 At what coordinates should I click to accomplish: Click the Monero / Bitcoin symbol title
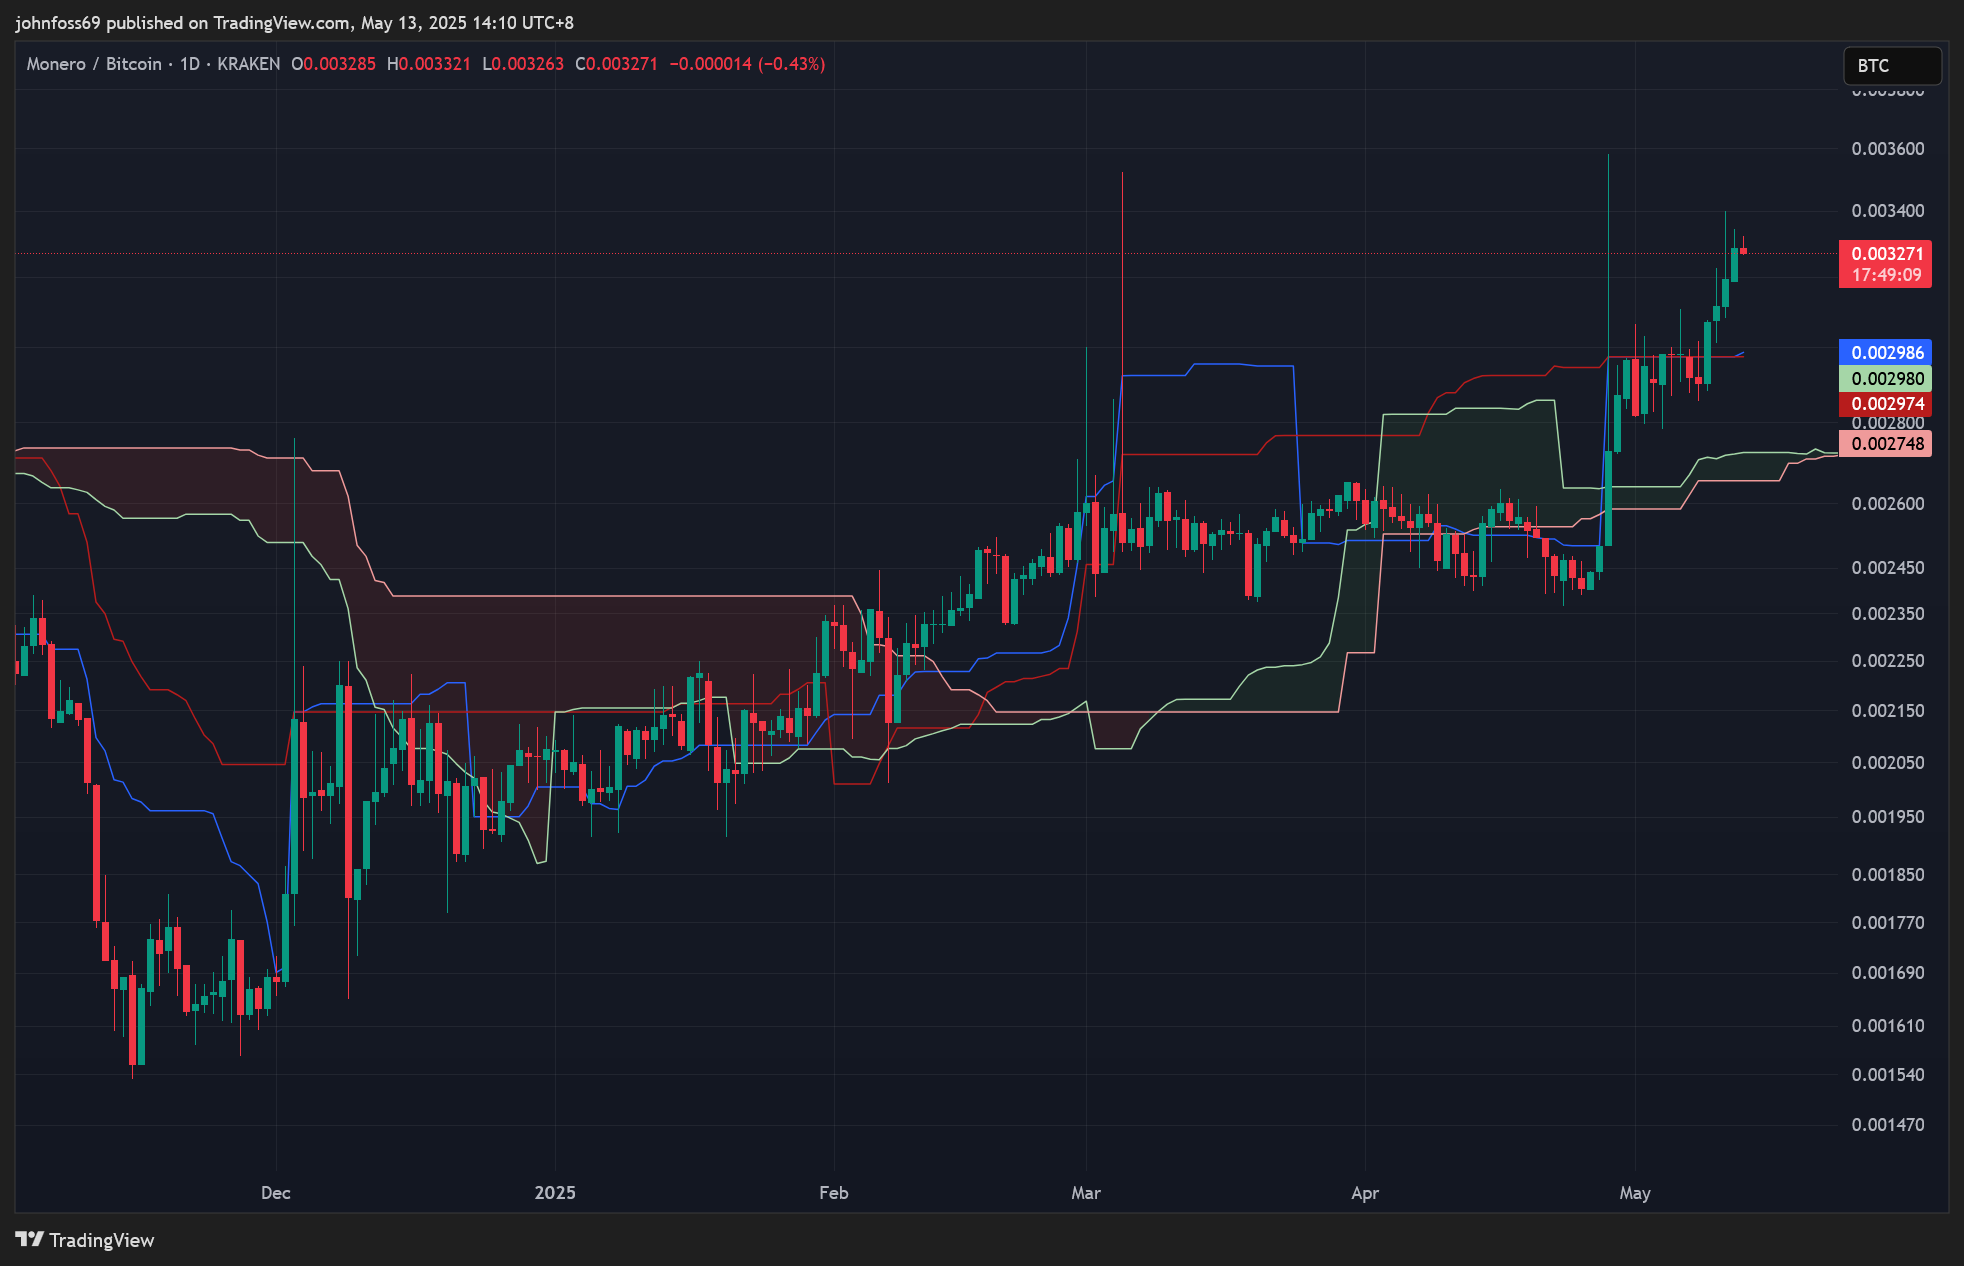point(94,64)
